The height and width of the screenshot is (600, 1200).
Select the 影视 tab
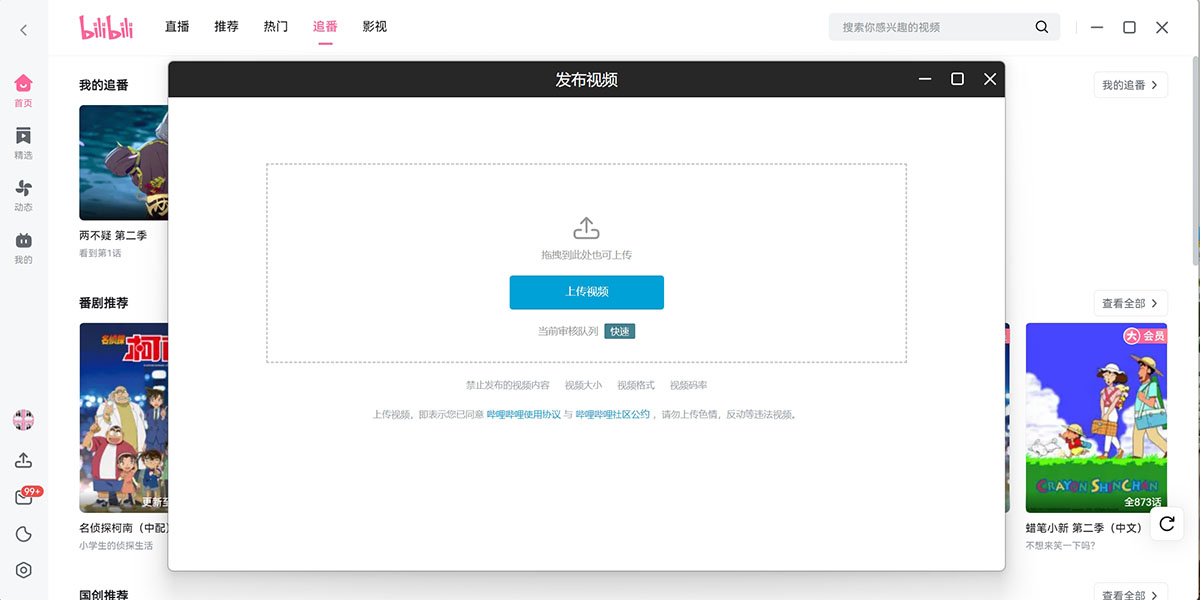click(375, 27)
